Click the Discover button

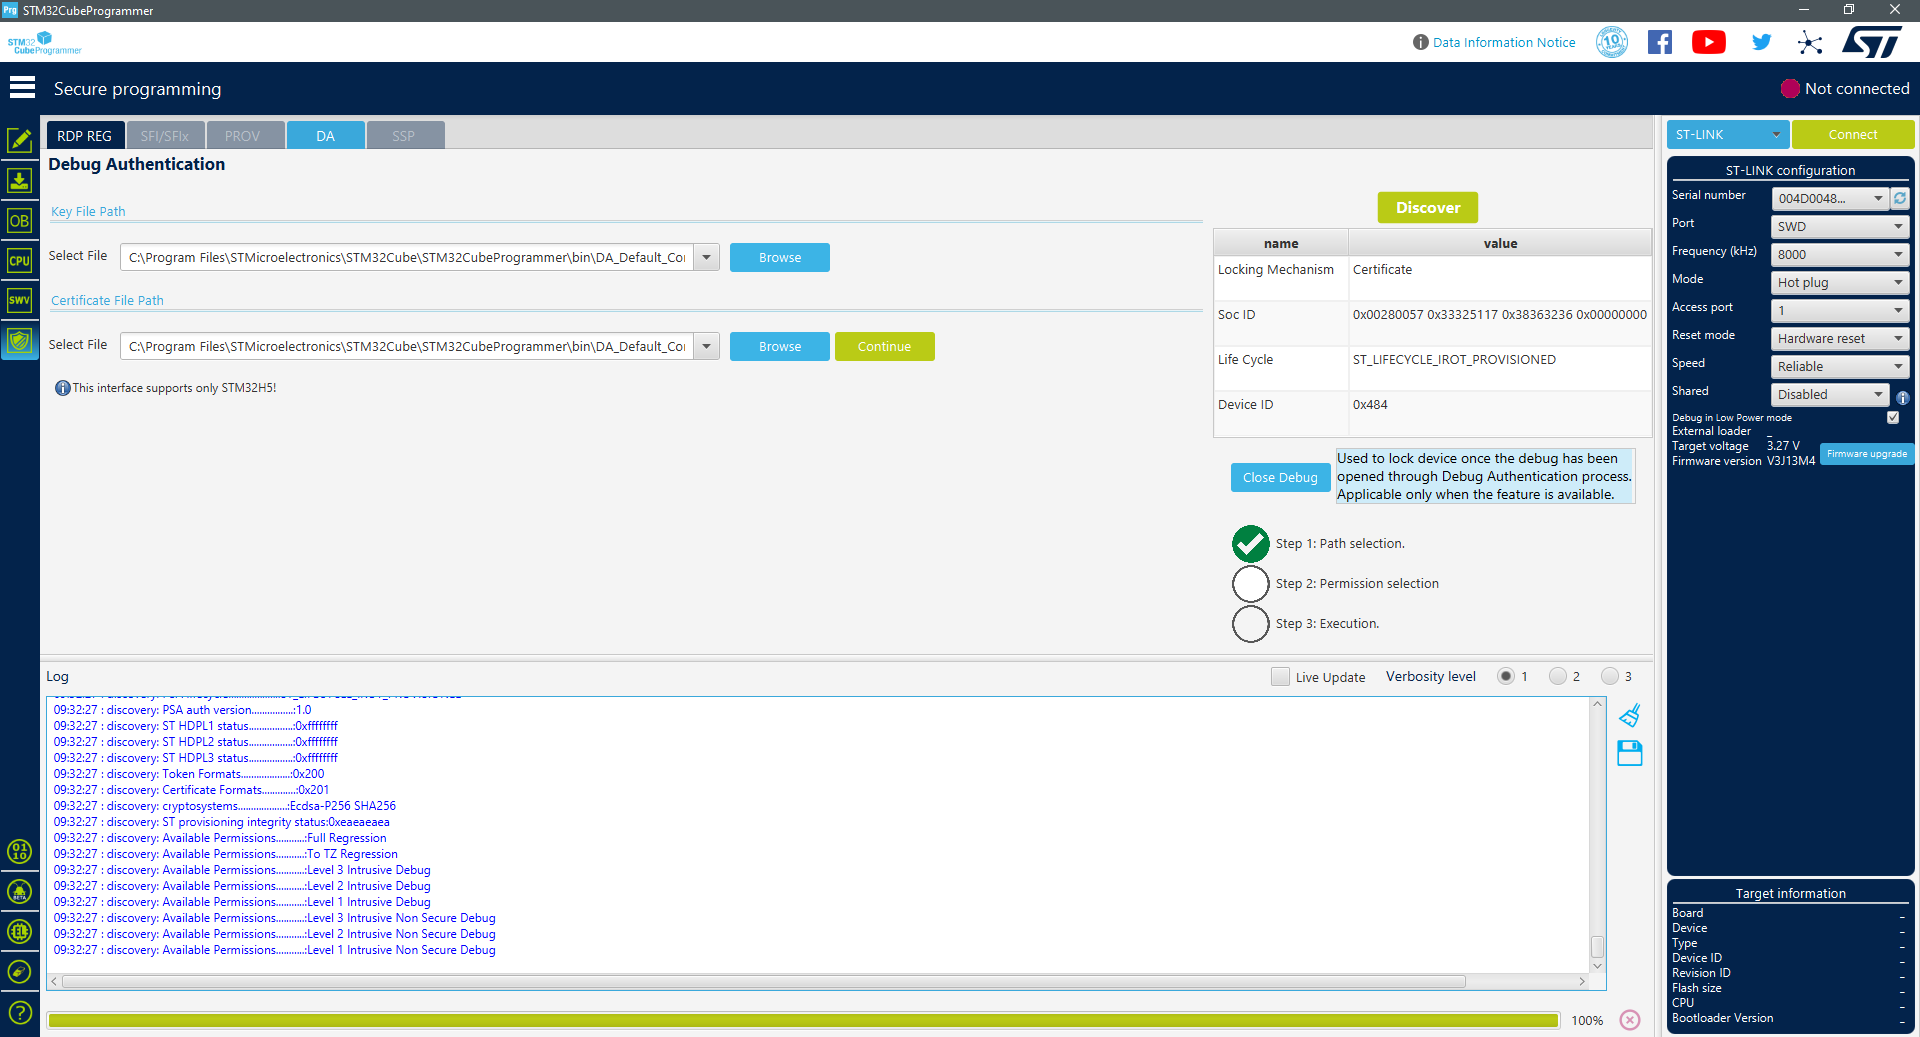[1427, 207]
